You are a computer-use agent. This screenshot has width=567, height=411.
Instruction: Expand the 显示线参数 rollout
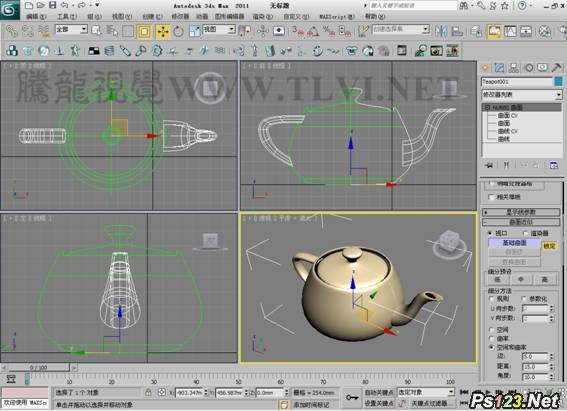521,212
